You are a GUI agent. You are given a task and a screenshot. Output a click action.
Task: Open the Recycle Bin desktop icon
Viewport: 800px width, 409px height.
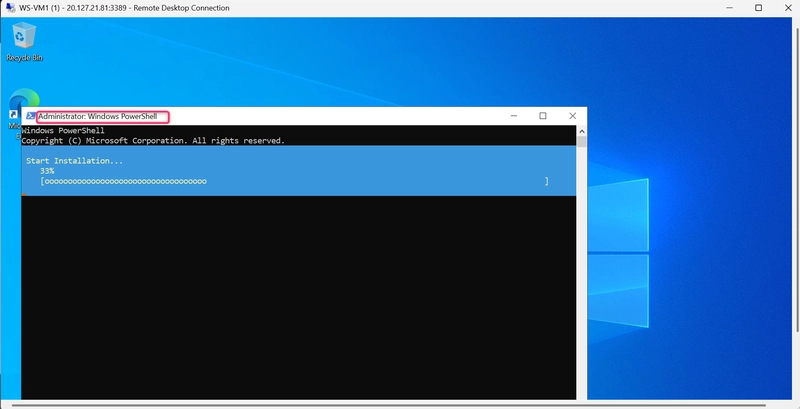[24, 41]
